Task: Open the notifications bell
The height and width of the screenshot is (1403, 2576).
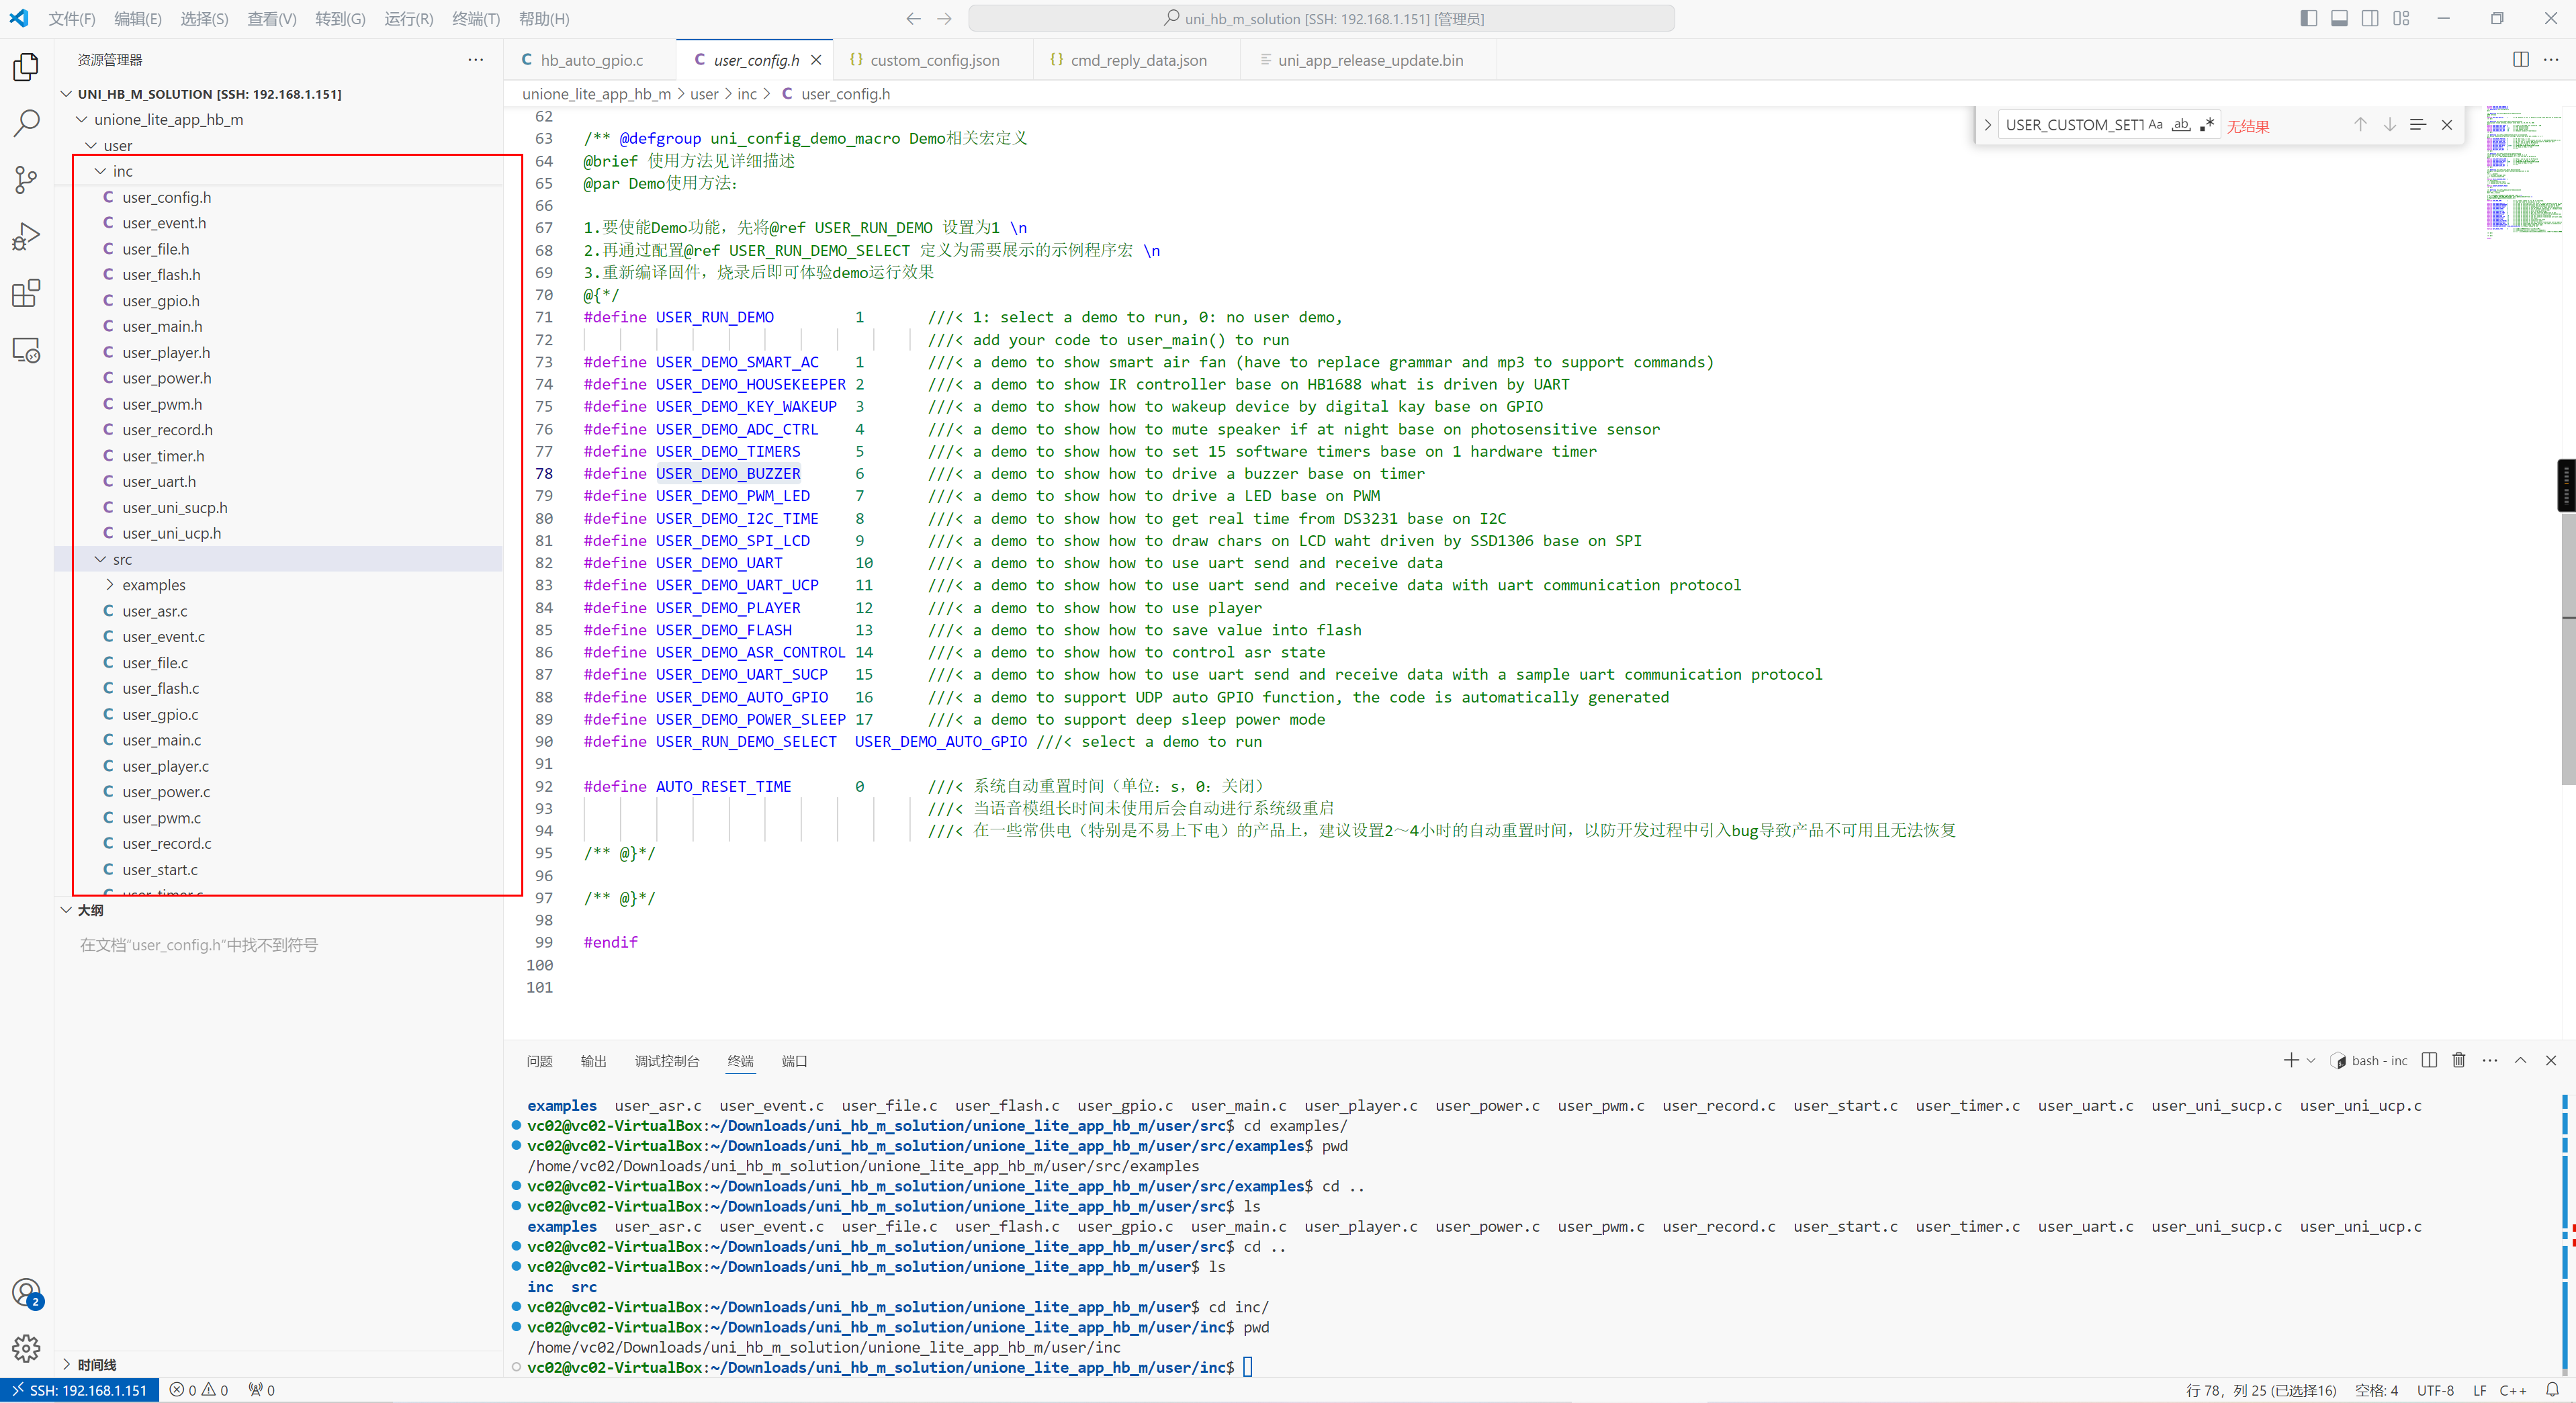Action: point(2552,1390)
